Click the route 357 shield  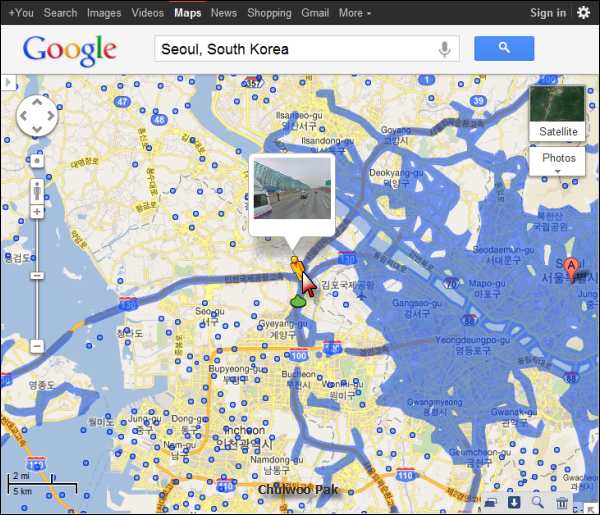pos(253,83)
